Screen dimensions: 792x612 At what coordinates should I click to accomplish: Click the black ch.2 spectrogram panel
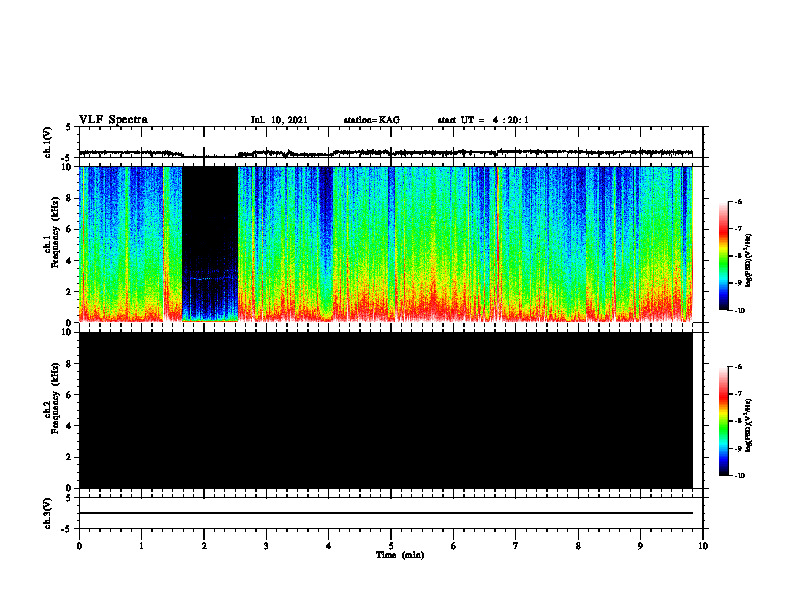pyautogui.click(x=386, y=410)
